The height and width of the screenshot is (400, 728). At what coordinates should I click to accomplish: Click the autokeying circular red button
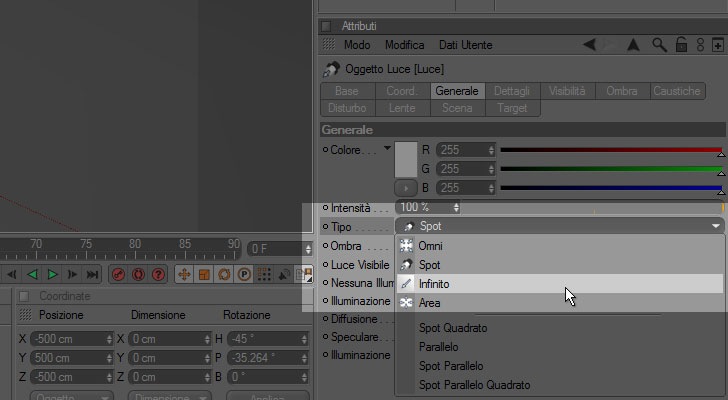click(x=138, y=274)
